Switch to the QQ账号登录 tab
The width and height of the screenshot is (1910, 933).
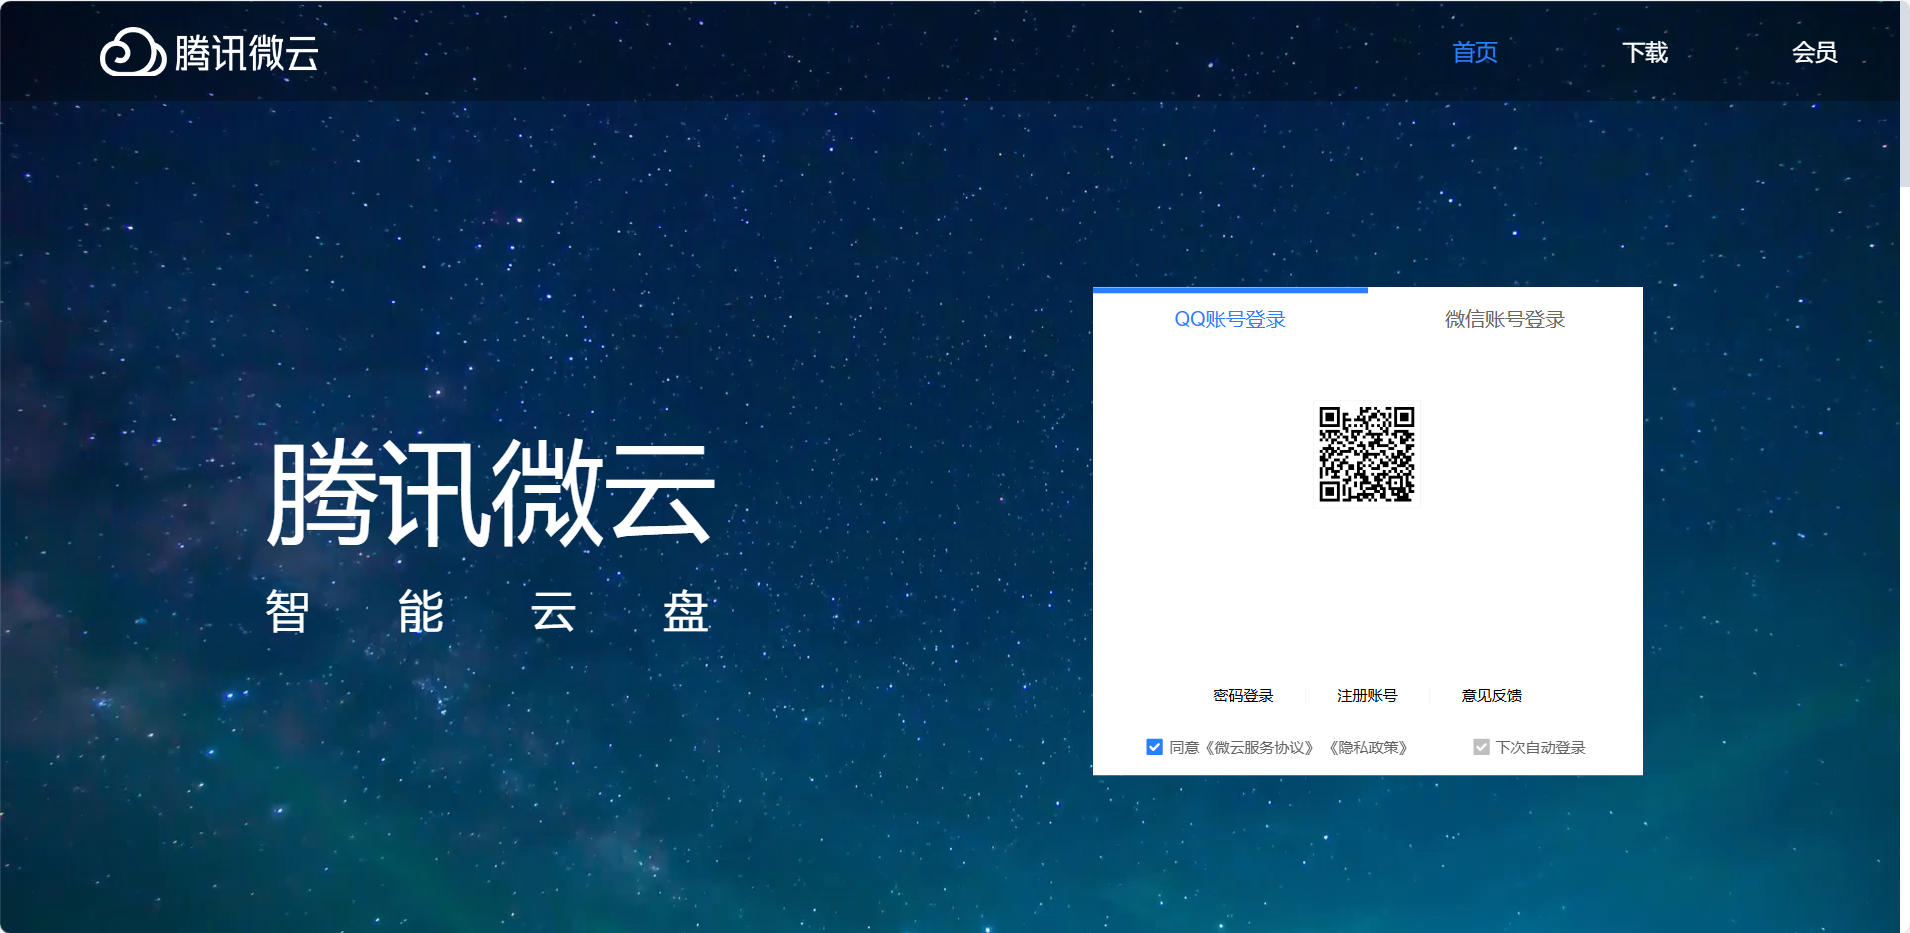coord(1230,319)
